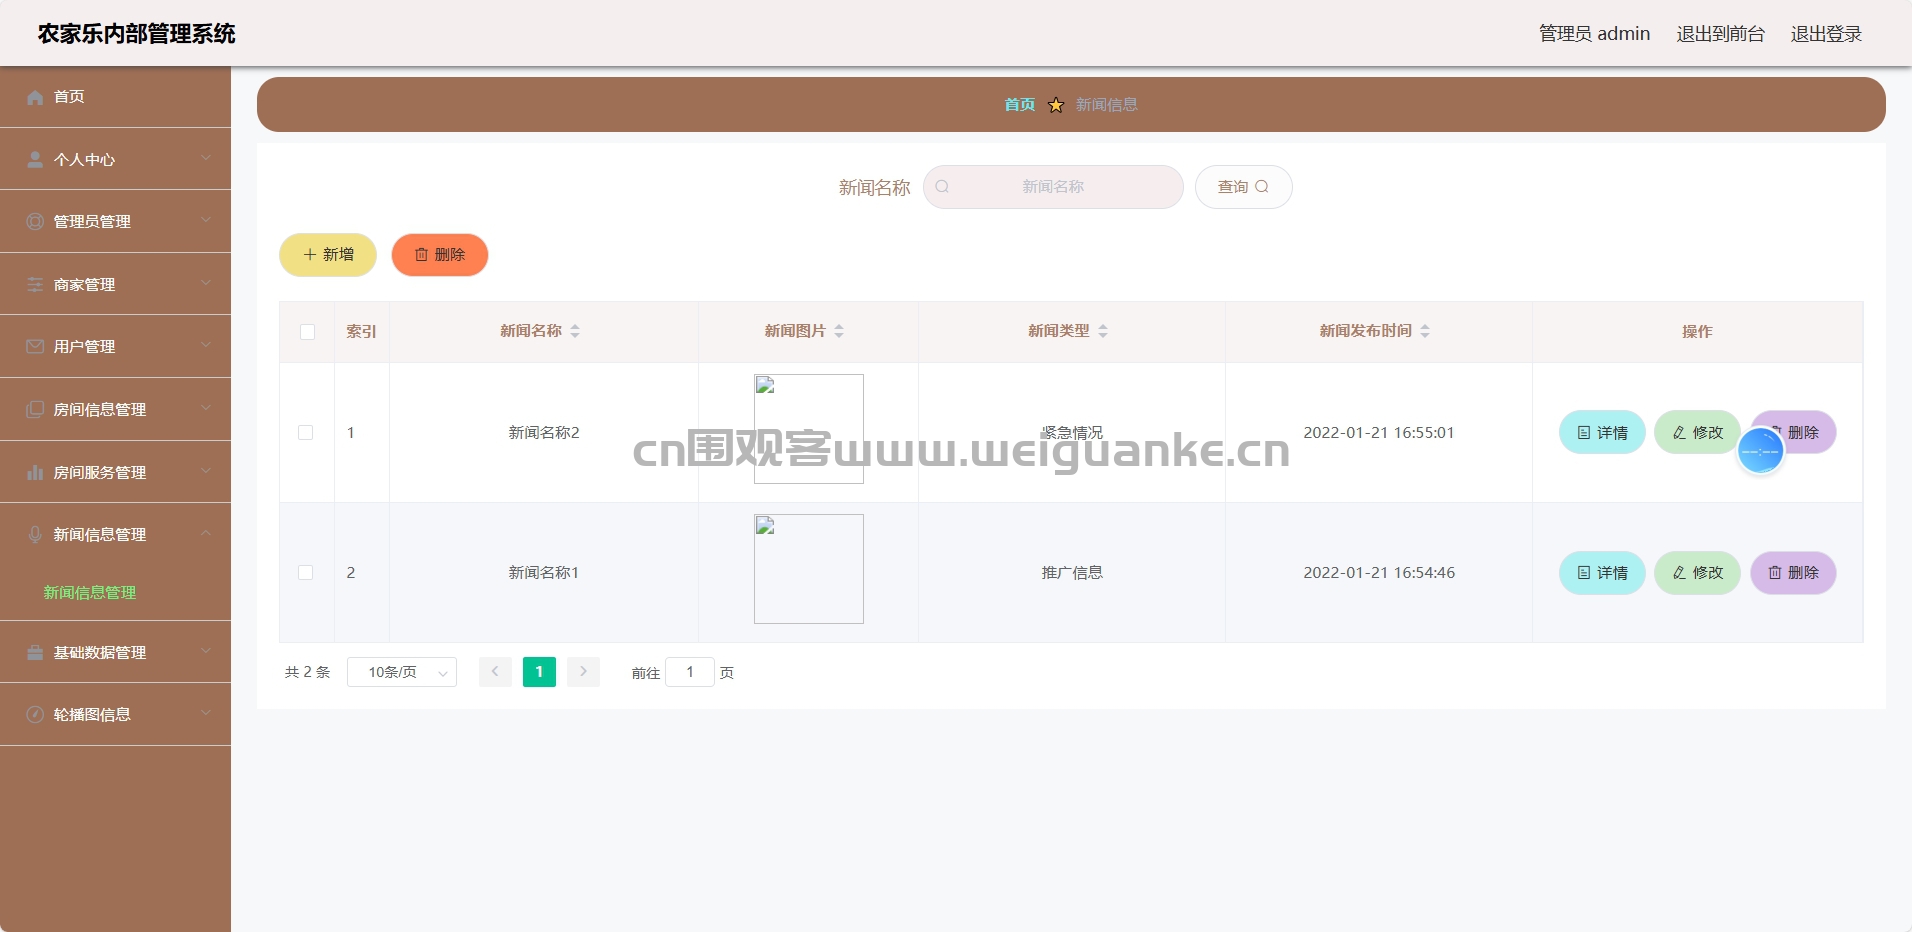Open the 10条/页 page size dropdown
Image resolution: width=1912 pixels, height=932 pixels.
pyautogui.click(x=402, y=672)
